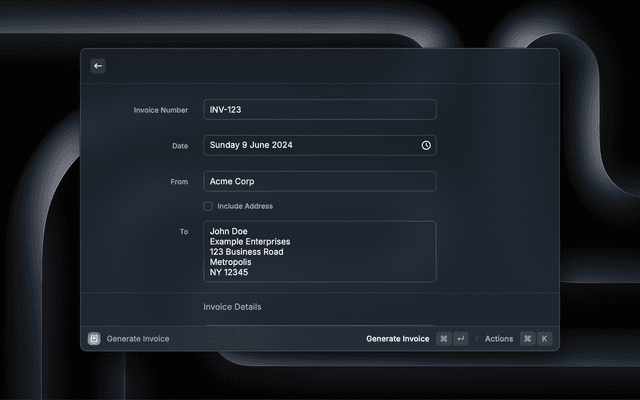This screenshot has width=640, height=400.
Task: Click the Return key icon
Action: click(x=460, y=339)
